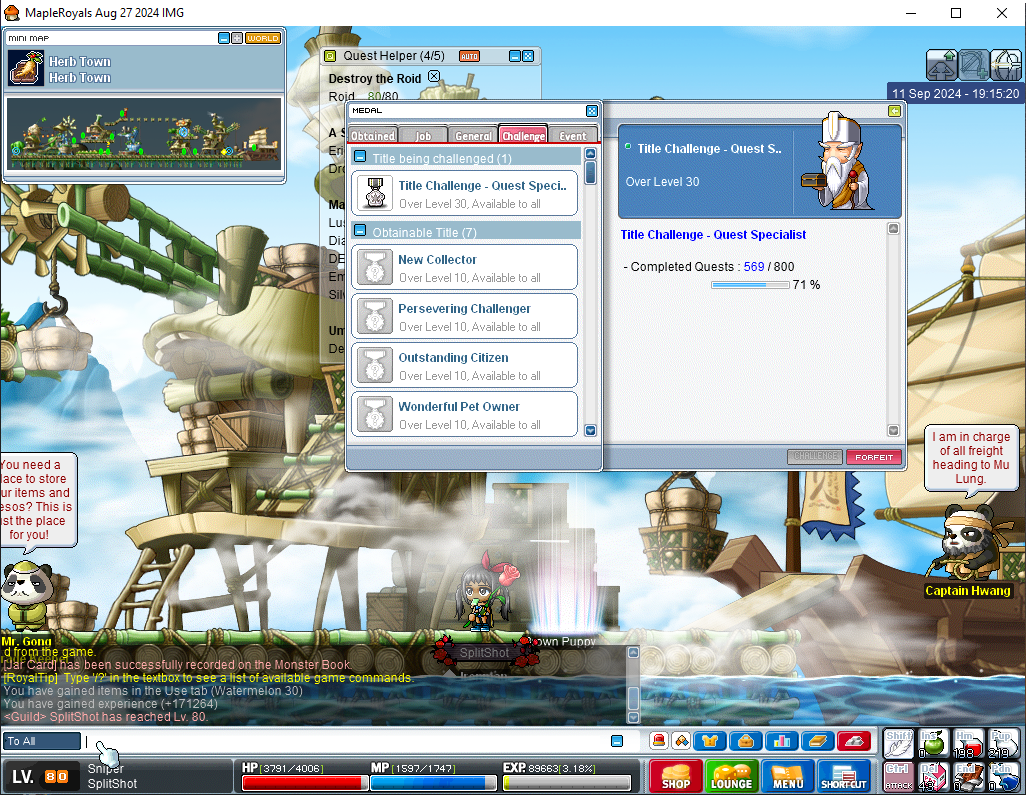Collapse Title being challenged section
1026x795 pixels.
360,158
